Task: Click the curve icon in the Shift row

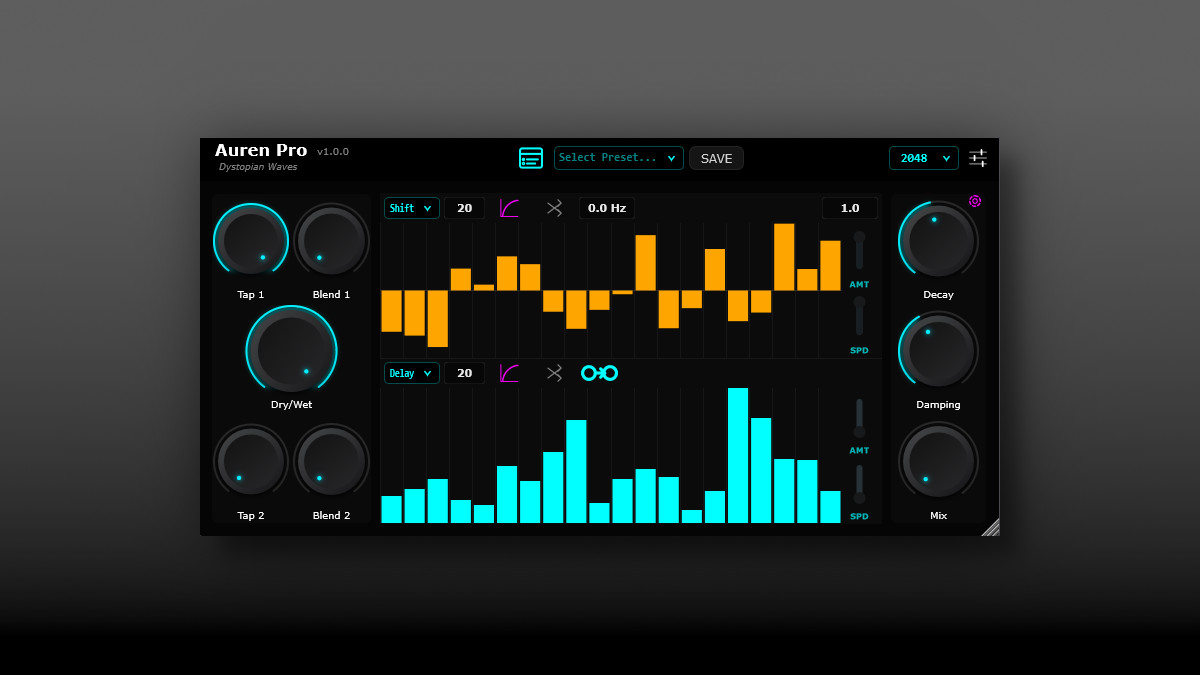Action: 510,208
